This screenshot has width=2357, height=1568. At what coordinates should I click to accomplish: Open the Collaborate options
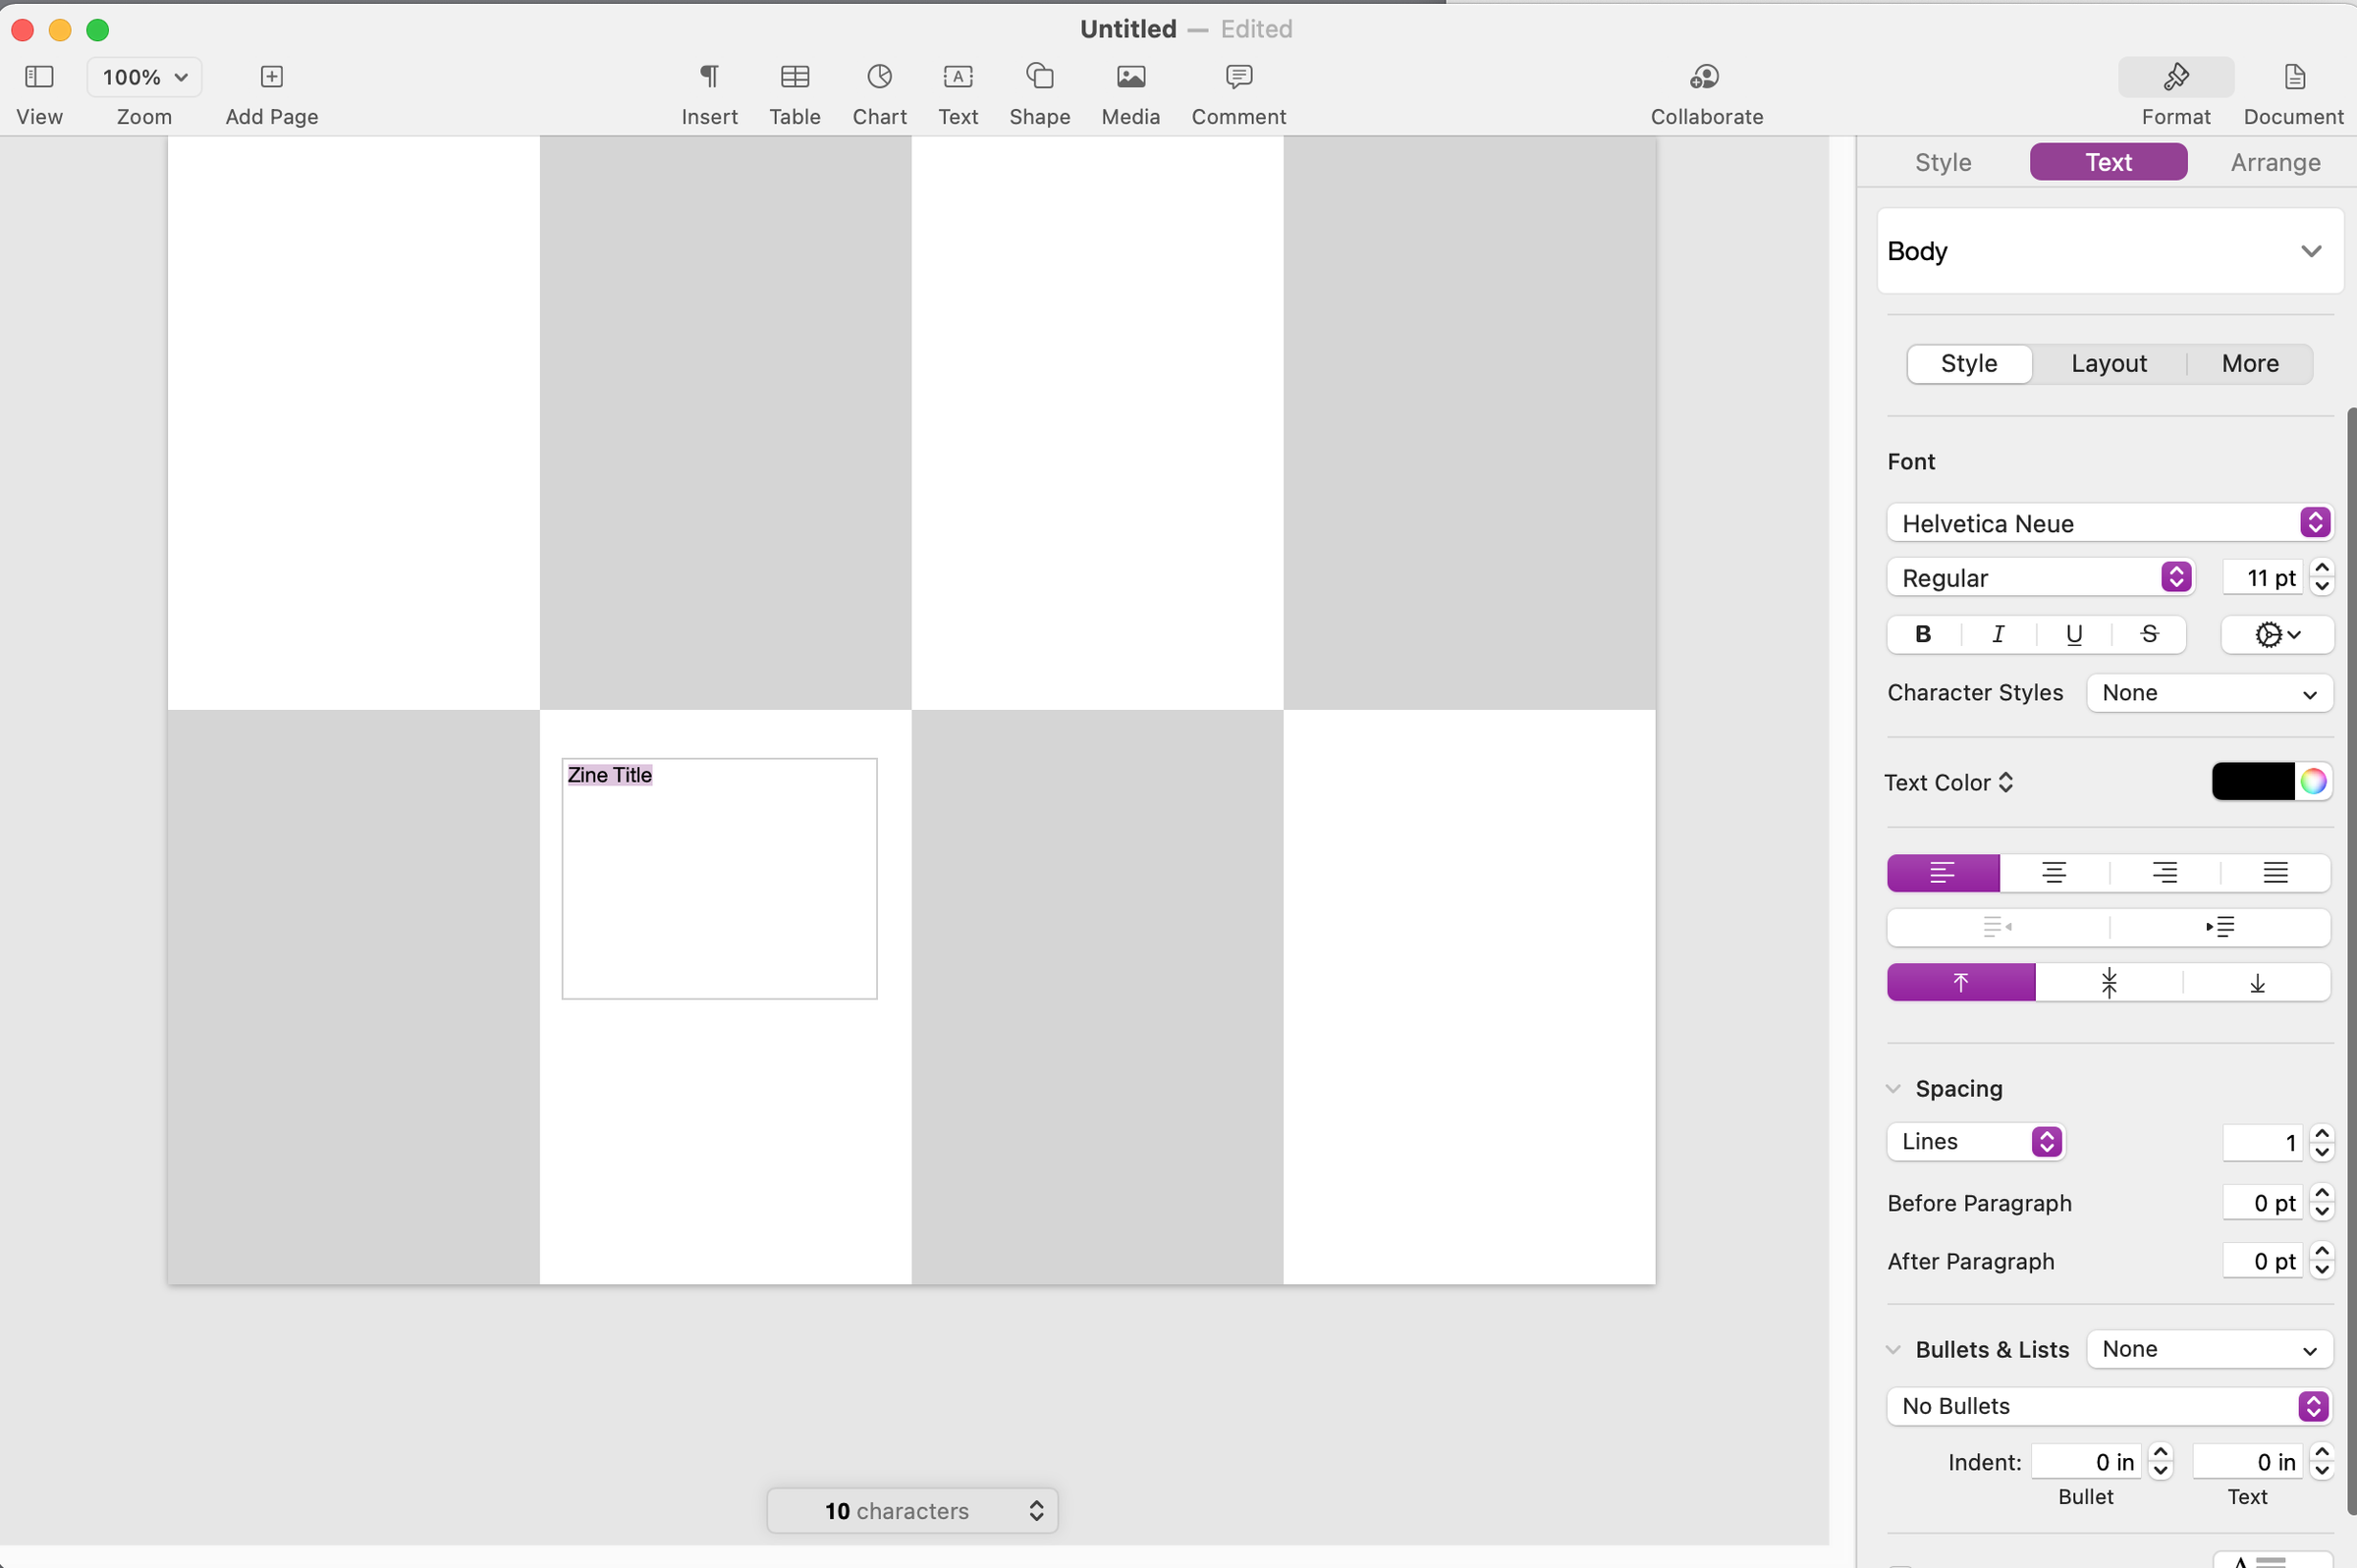pyautogui.click(x=1705, y=77)
